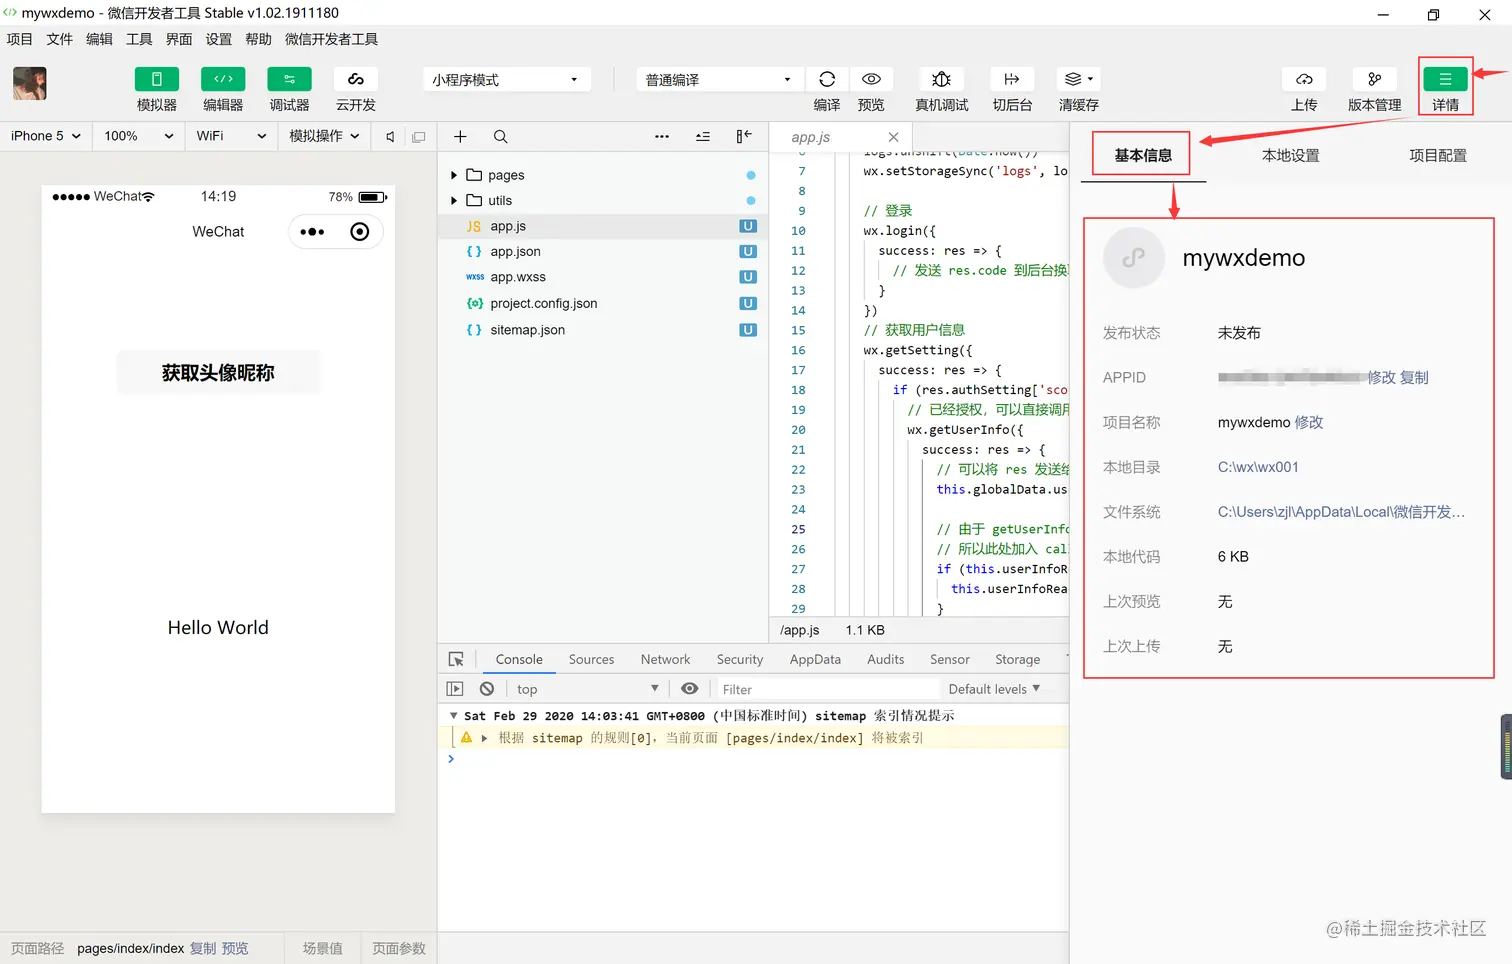This screenshot has height=964, width=1512.
Task: Open the compile mode dropdown
Action: (720, 80)
